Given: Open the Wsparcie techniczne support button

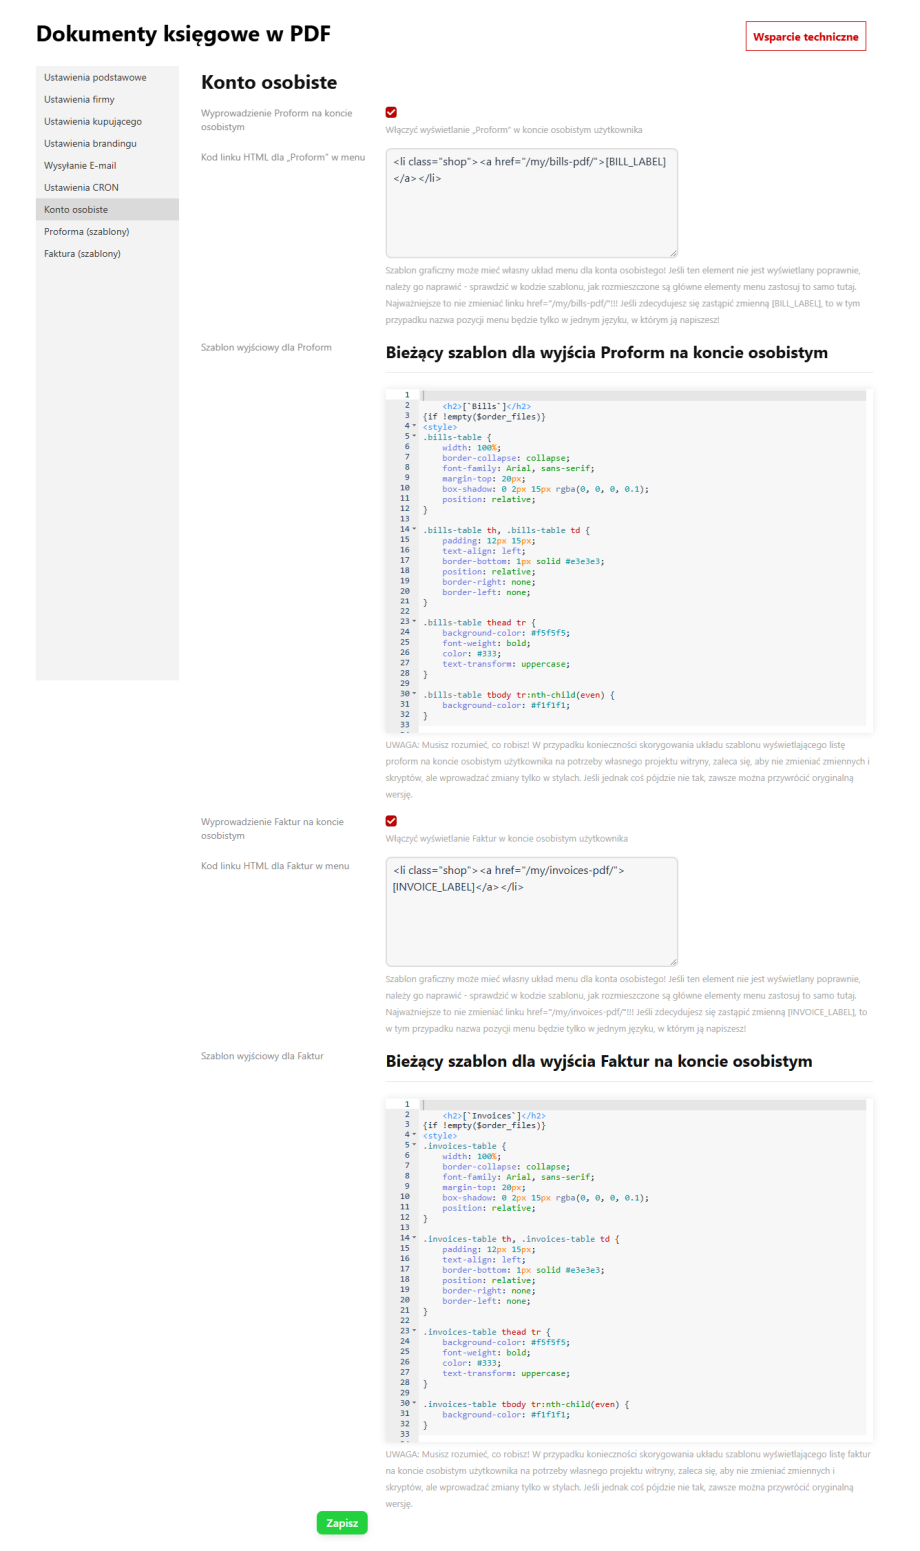Looking at the screenshot, I should click(805, 37).
